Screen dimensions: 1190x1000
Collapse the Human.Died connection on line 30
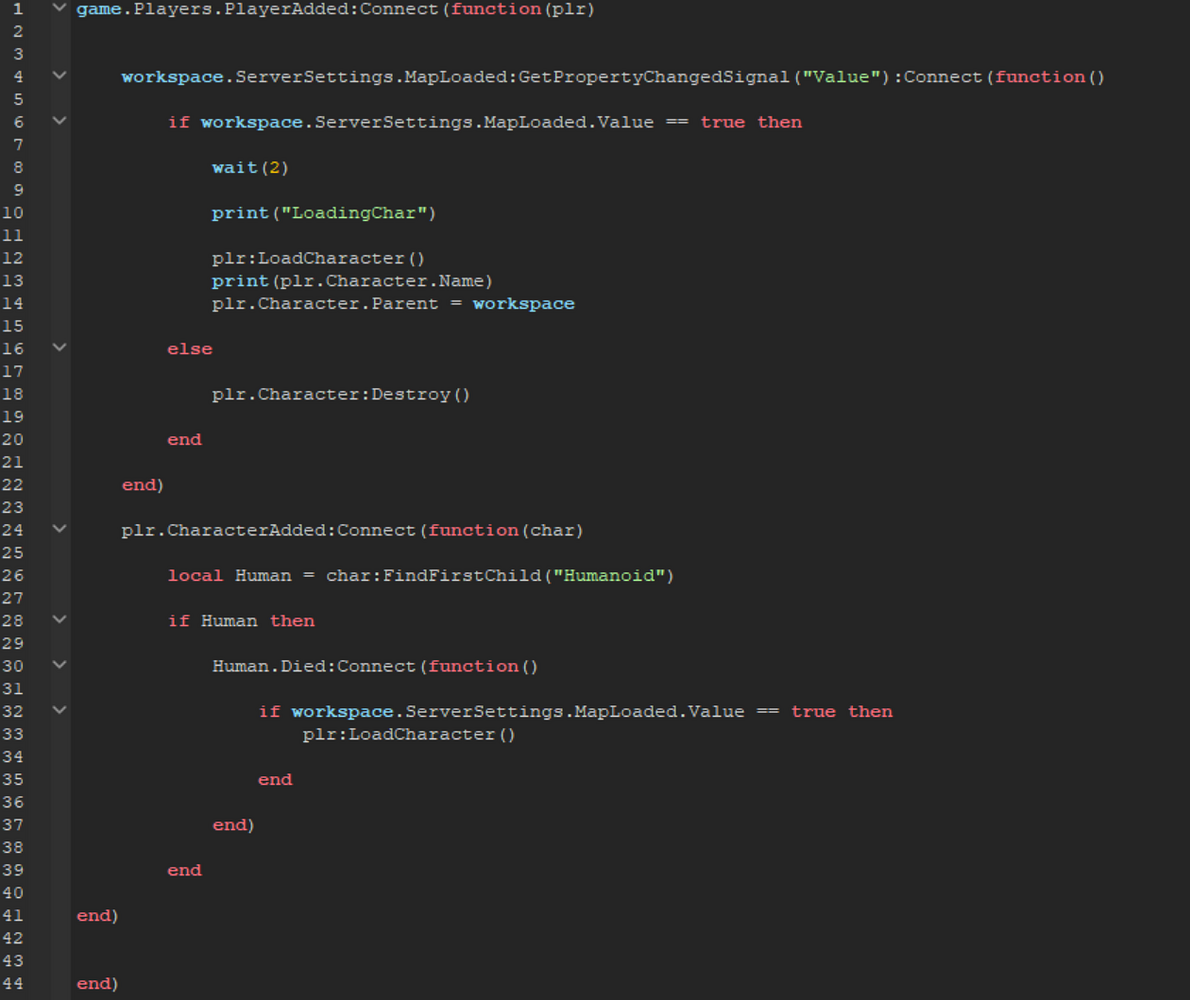(58, 665)
